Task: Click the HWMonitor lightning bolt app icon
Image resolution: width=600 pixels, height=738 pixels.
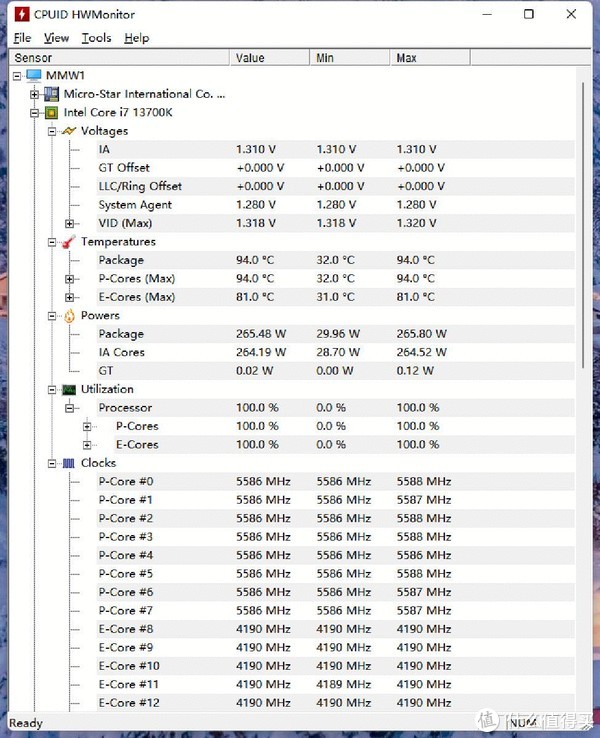Action: [22, 14]
